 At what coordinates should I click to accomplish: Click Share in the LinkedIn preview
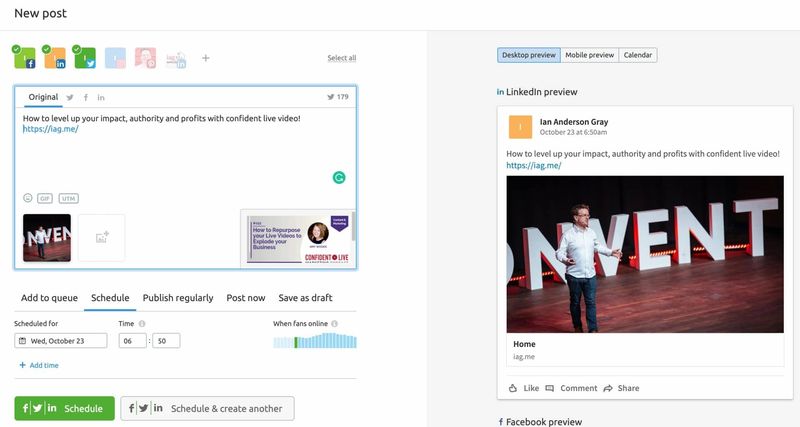tap(621, 388)
